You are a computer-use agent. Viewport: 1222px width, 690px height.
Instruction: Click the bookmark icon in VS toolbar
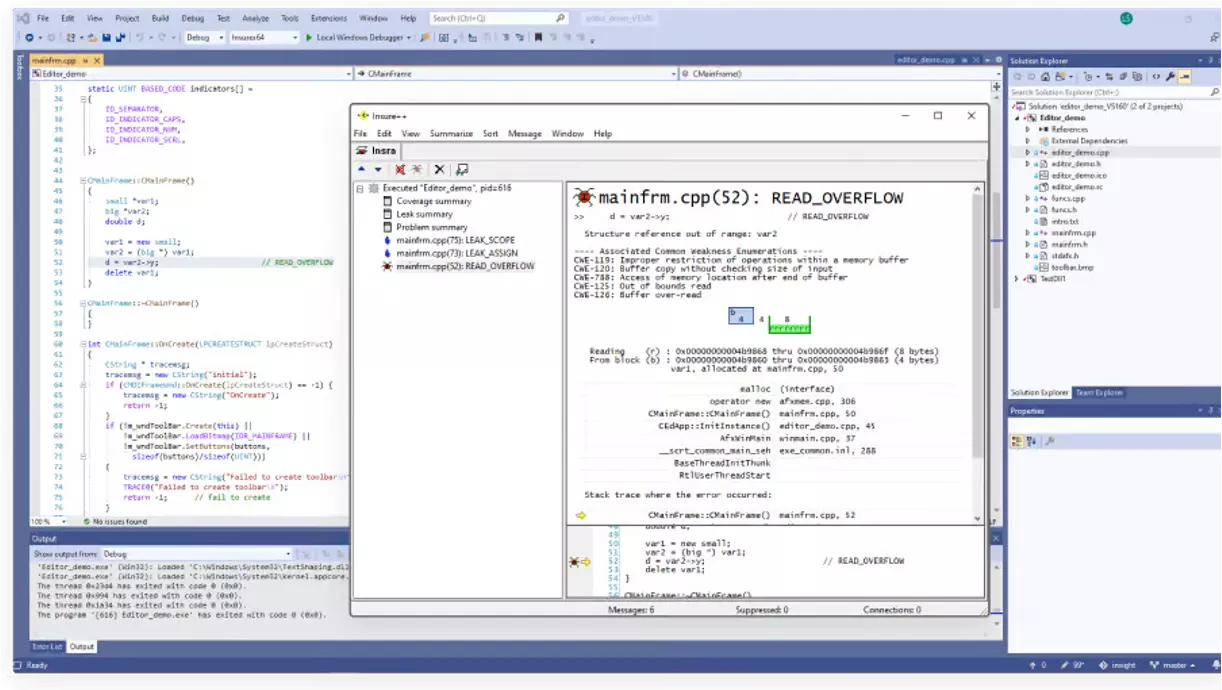click(x=538, y=38)
